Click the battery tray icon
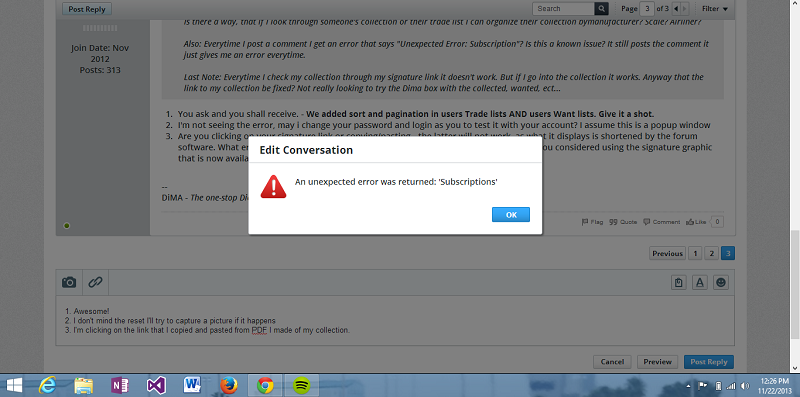 coord(718,386)
